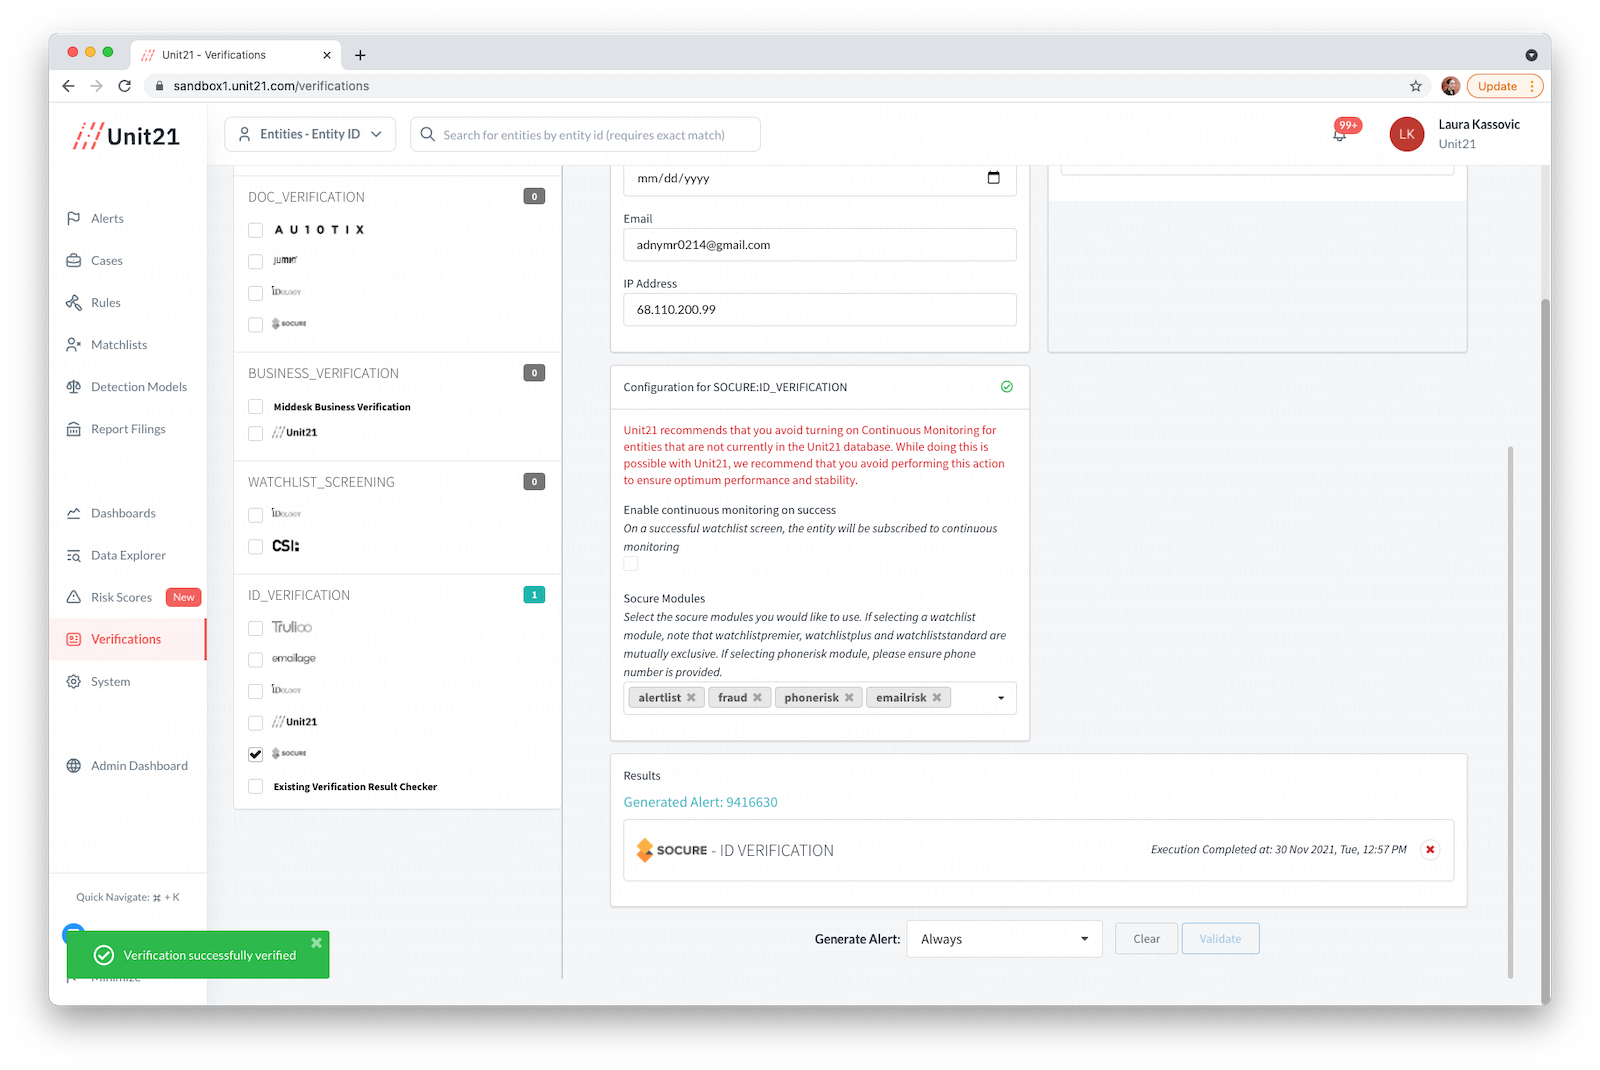The height and width of the screenshot is (1070, 1600).
Task: Check the Unit21 business verification checkbox
Action: (x=255, y=433)
